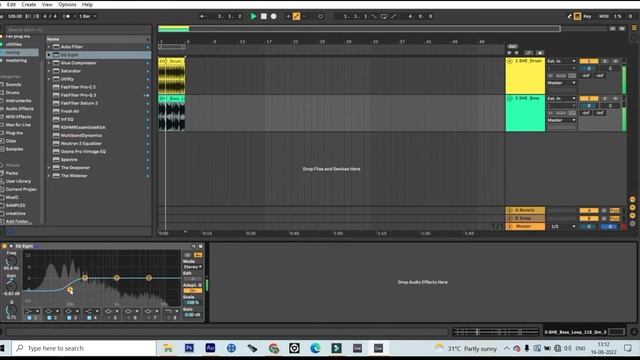Viewport: 640px width, 360px height.
Task: Open Ext. In dropdown on SHE_Bass track
Action: click(561, 98)
